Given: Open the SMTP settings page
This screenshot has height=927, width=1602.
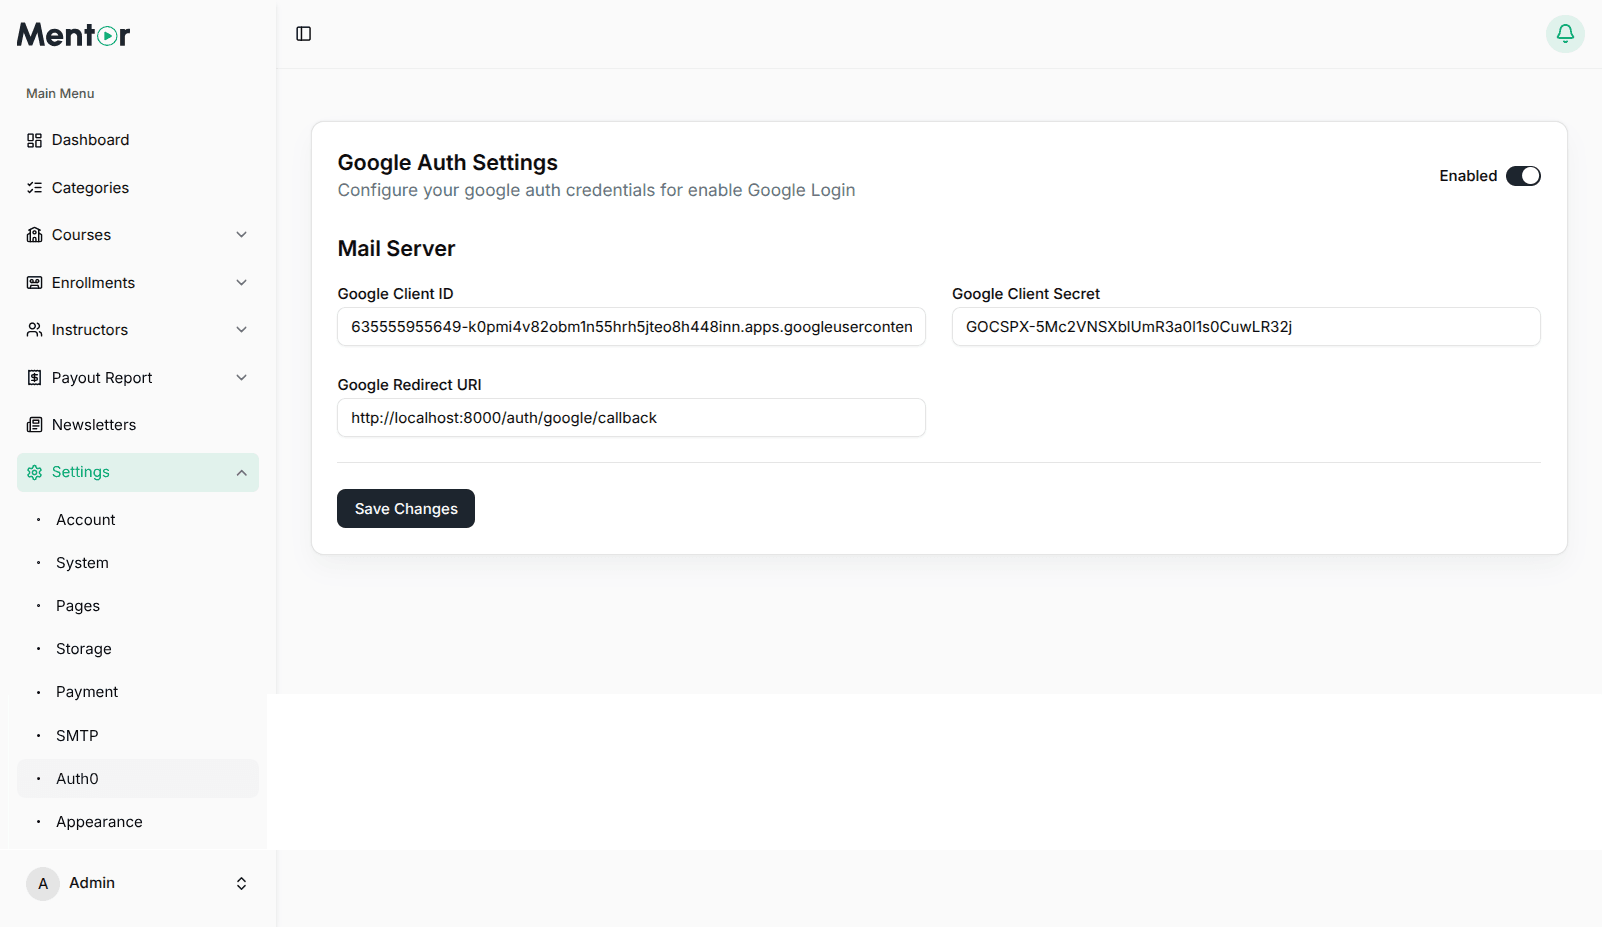Looking at the screenshot, I should tap(77, 735).
